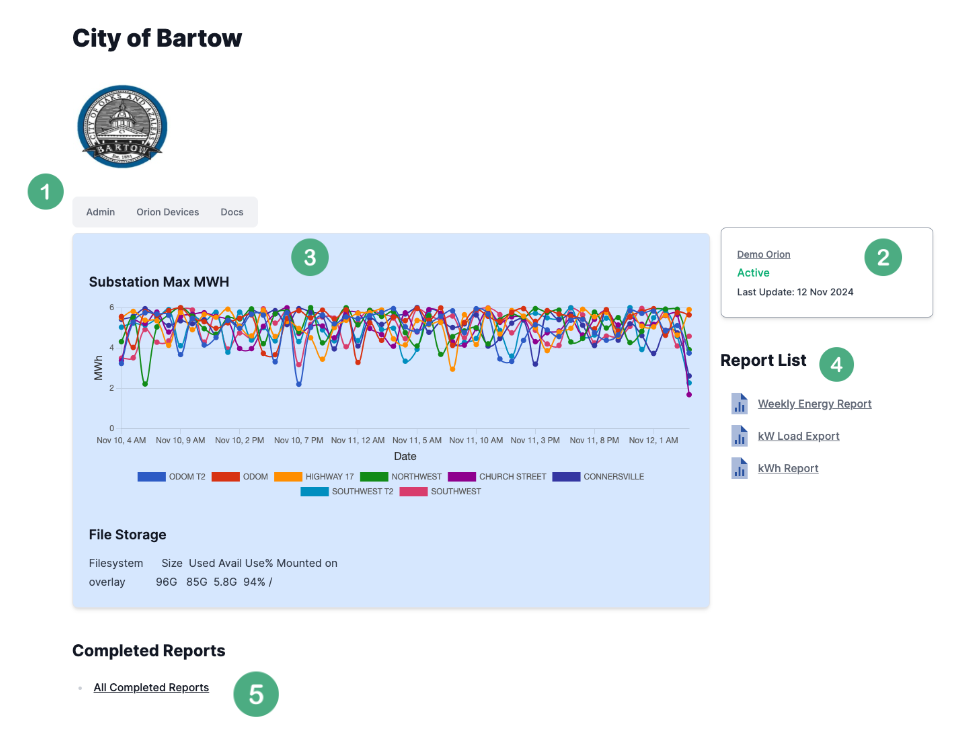This screenshot has width=962, height=755.
Task: Open the Docs tab
Action: (232, 212)
